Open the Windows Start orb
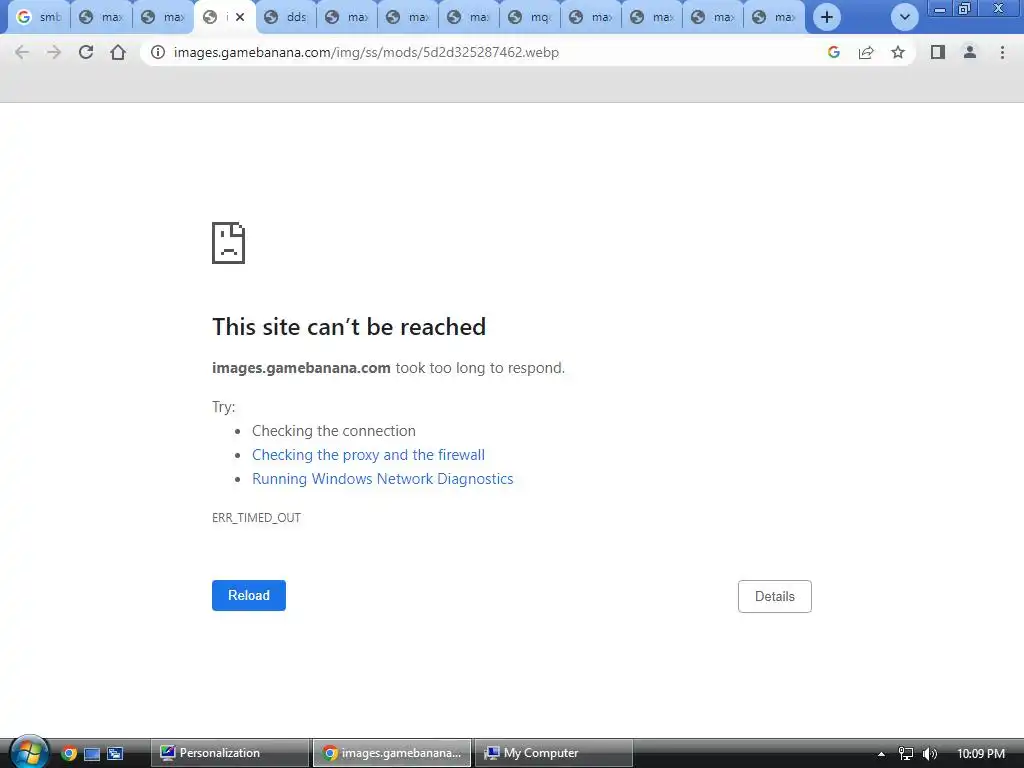 [x=29, y=752]
